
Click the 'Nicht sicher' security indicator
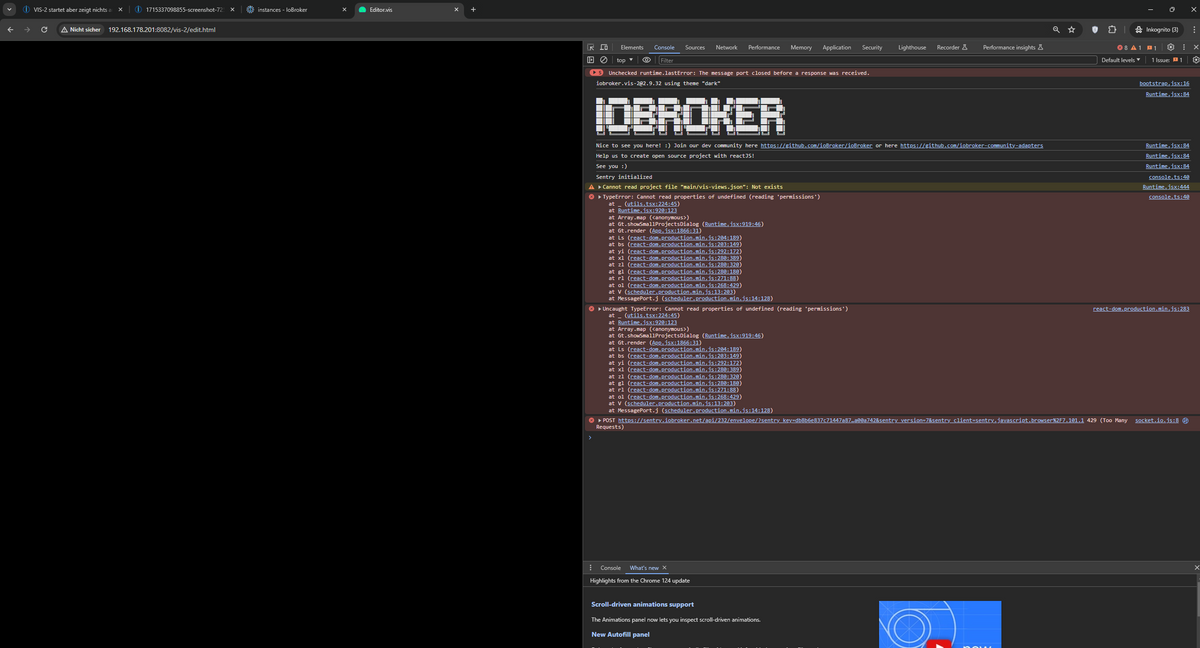(x=80, y=29)
